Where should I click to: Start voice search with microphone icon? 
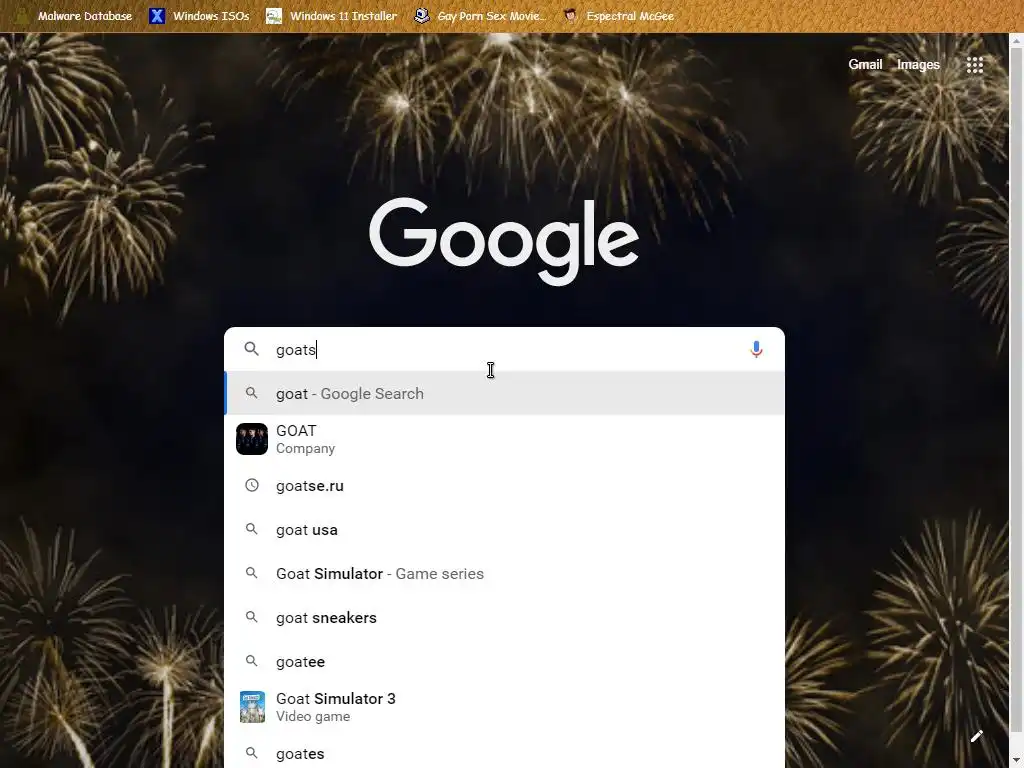(x=756, y=349)
